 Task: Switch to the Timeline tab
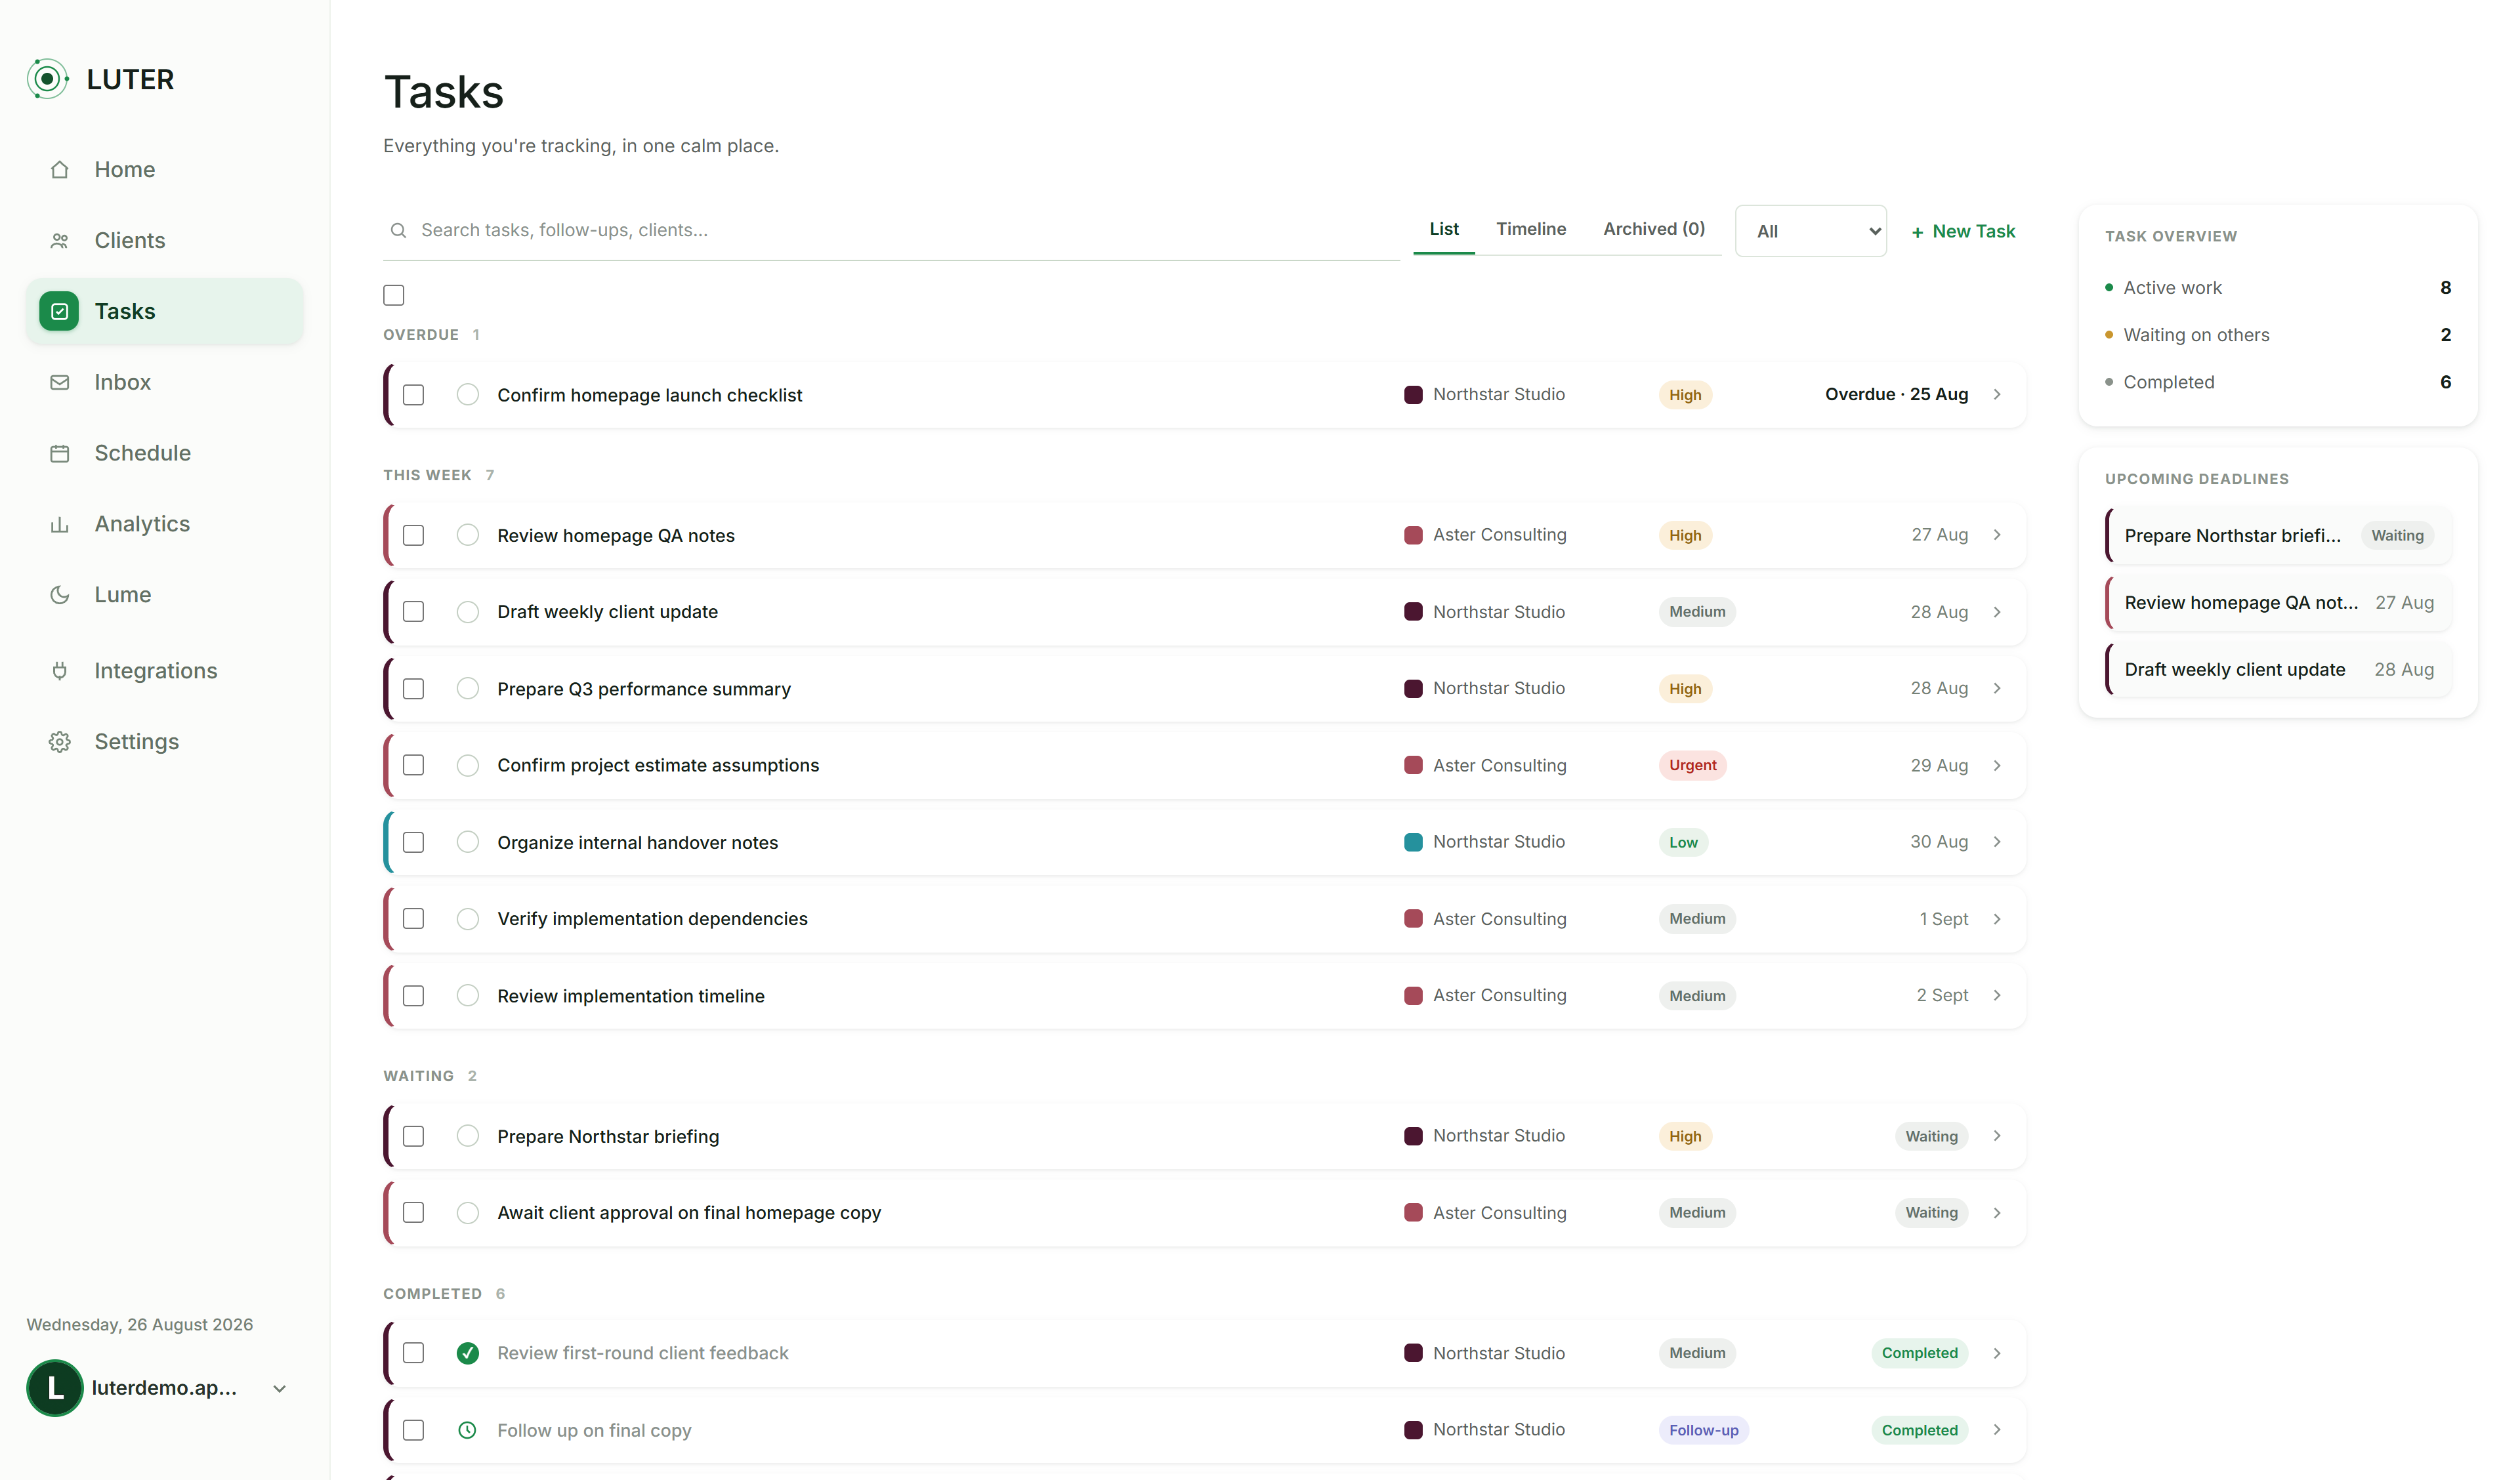1530,230
